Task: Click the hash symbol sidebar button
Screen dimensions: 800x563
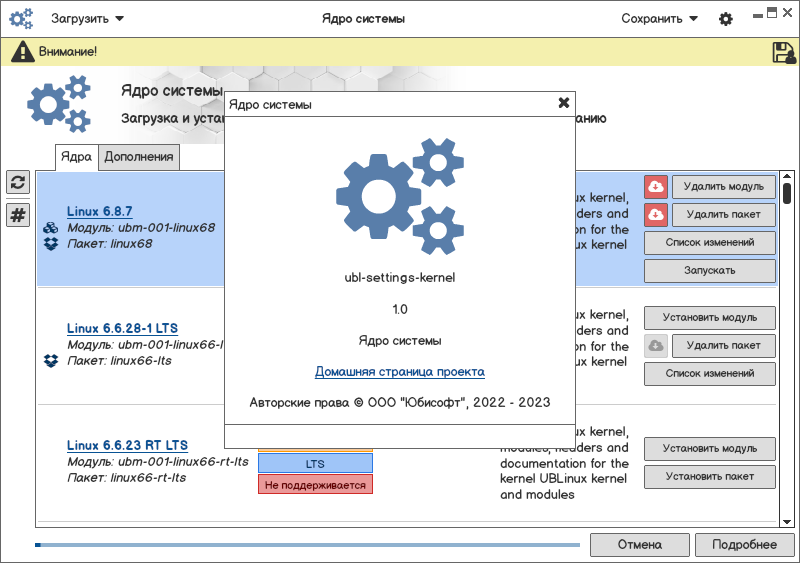Action: coord(18,215)
